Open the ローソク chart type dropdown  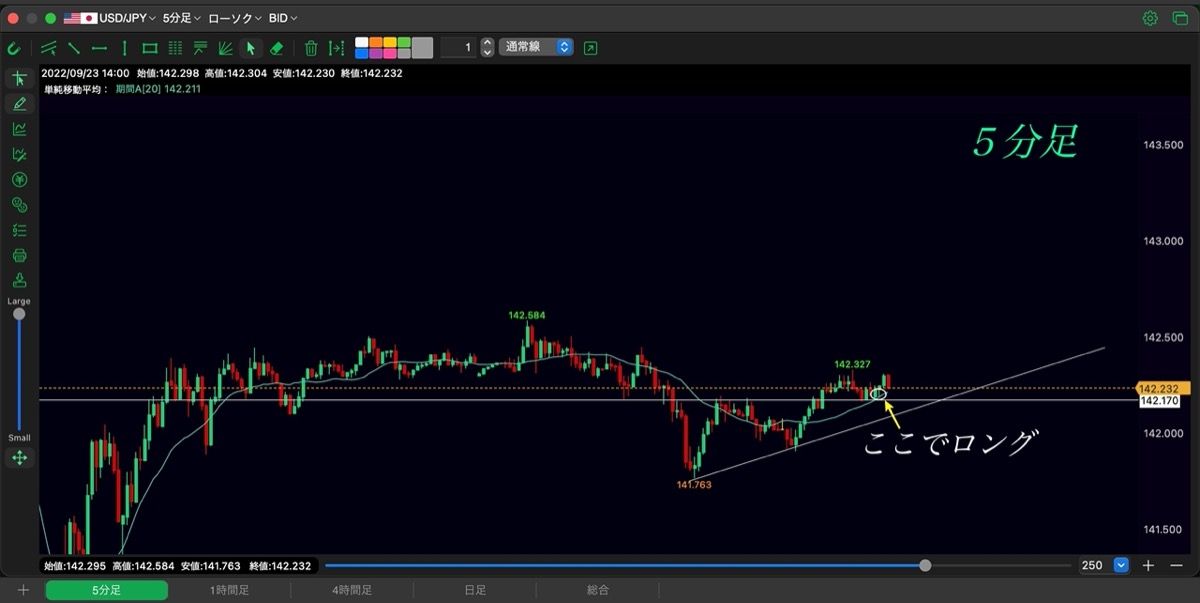click(x=235, y=18)
